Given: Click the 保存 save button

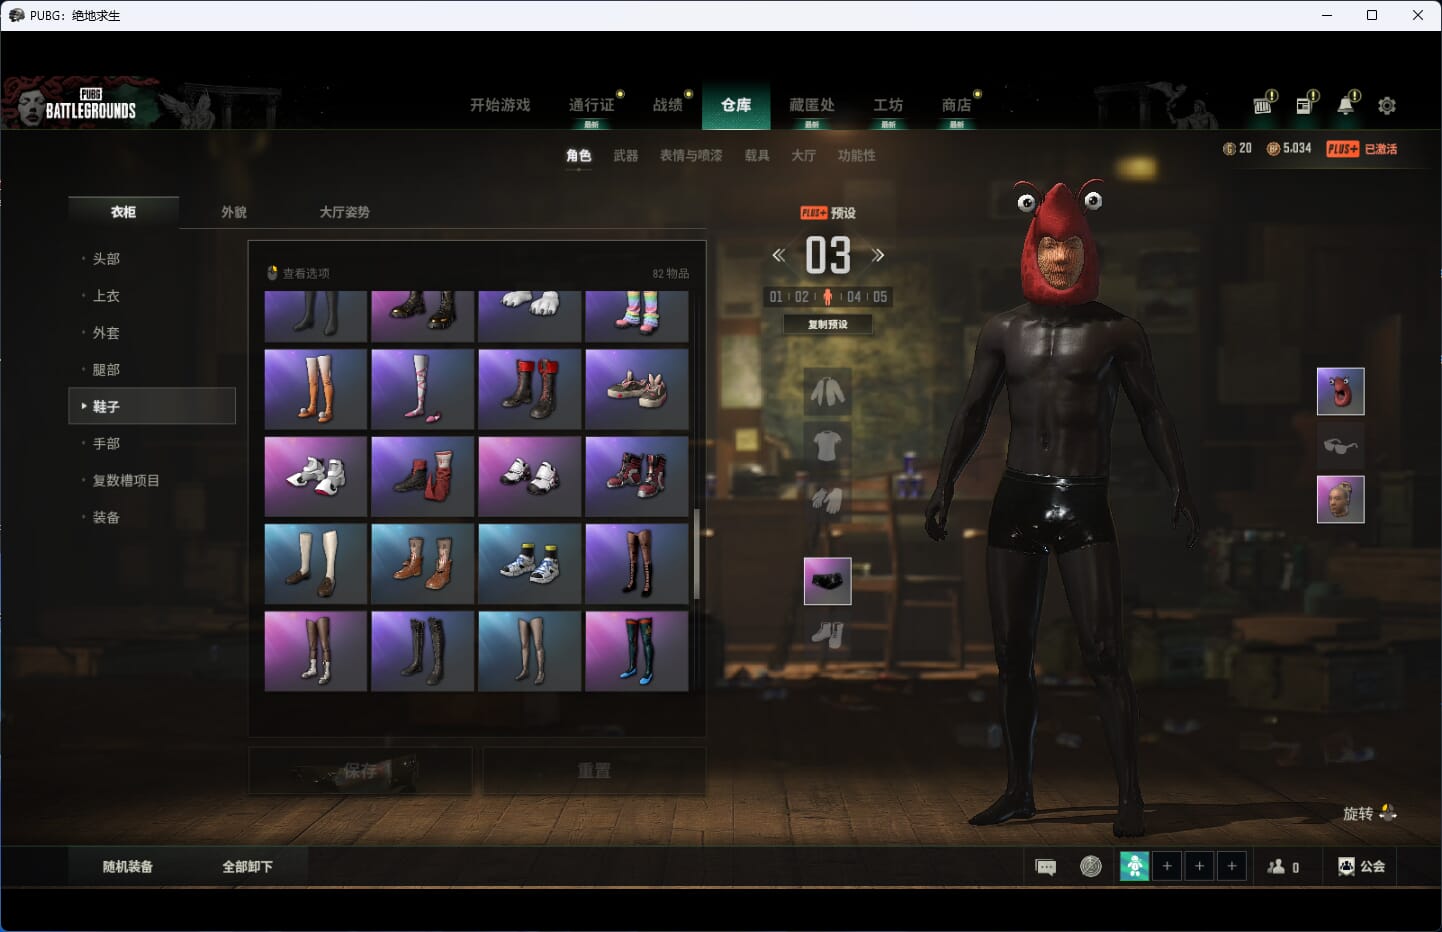Looking at the screenshot, I should [x=360, y=771].
